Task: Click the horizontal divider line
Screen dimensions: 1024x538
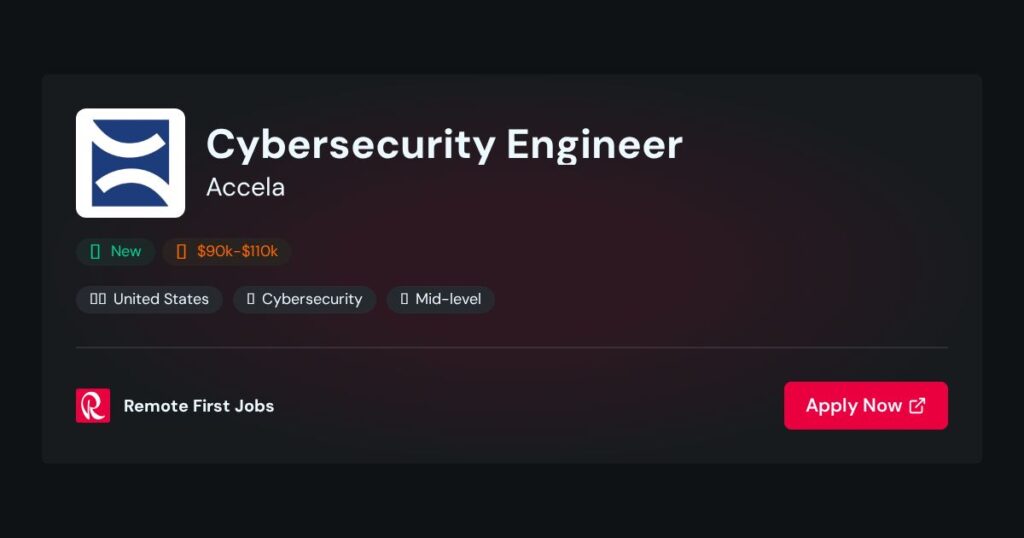Action: (x=512, y=347)
